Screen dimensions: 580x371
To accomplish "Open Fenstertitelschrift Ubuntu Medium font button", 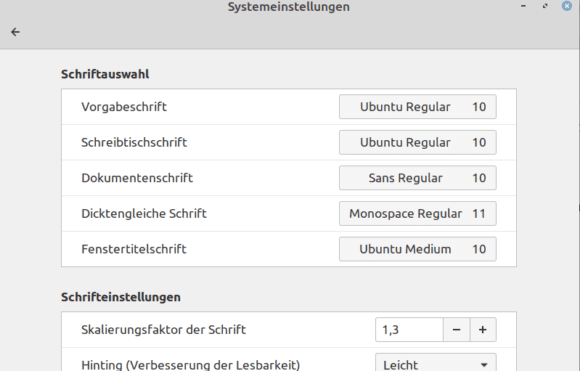I will (418, 249).
